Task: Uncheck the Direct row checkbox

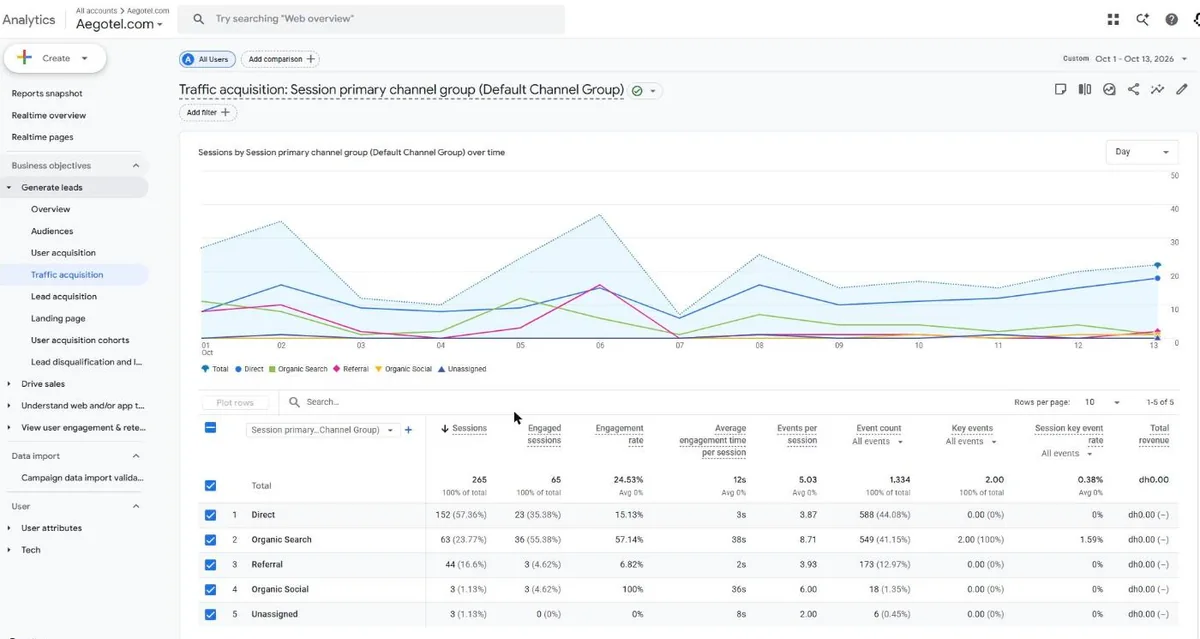Action: pos(210,515)
